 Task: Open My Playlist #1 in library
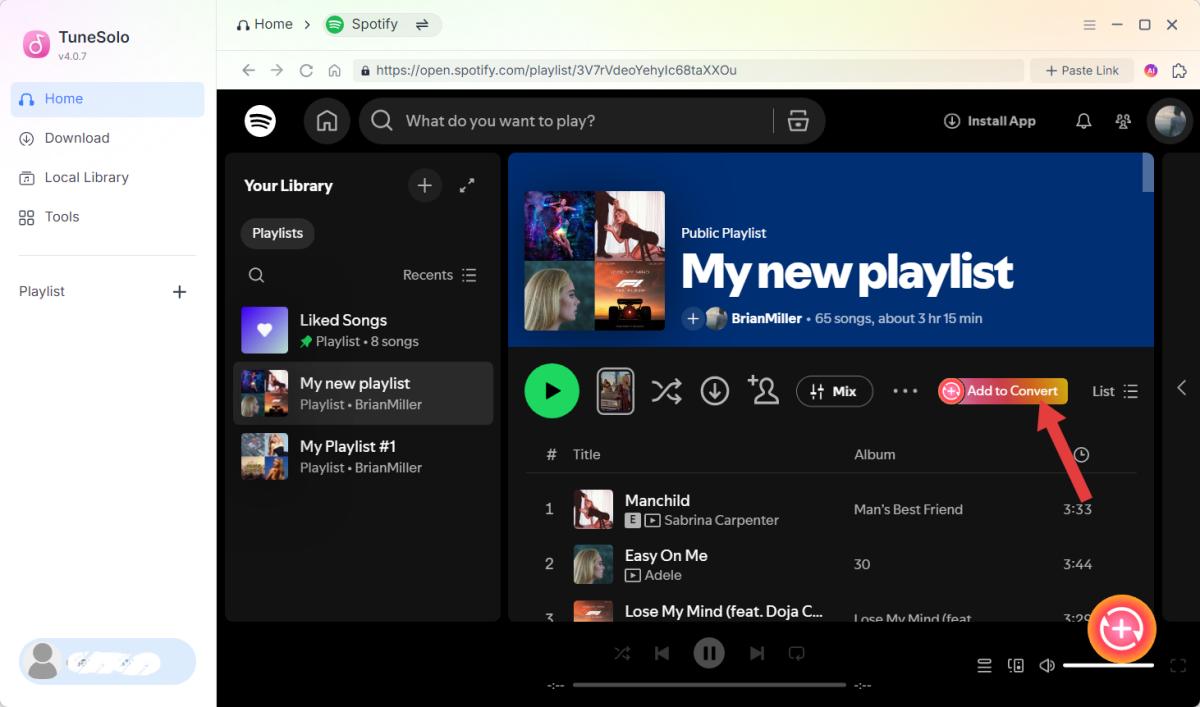363,456
